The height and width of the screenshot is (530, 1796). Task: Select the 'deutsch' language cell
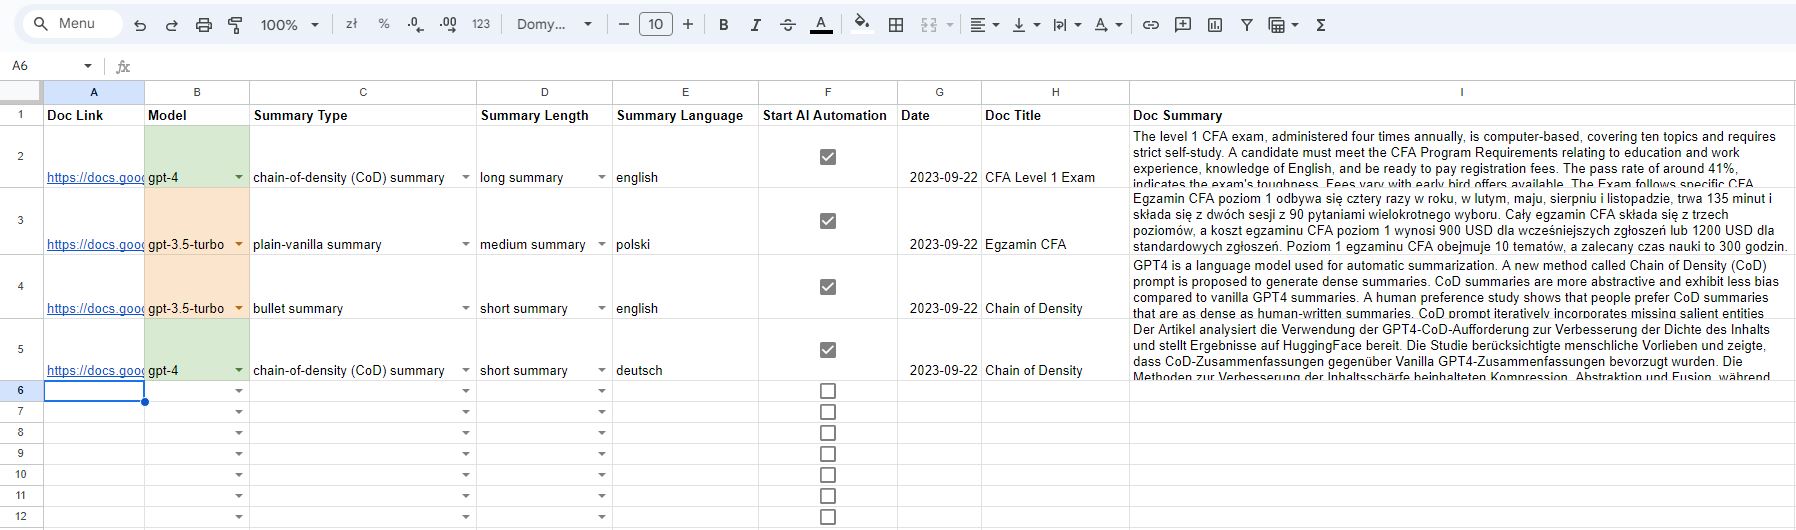pyautogui.click(x=685, y=350)
